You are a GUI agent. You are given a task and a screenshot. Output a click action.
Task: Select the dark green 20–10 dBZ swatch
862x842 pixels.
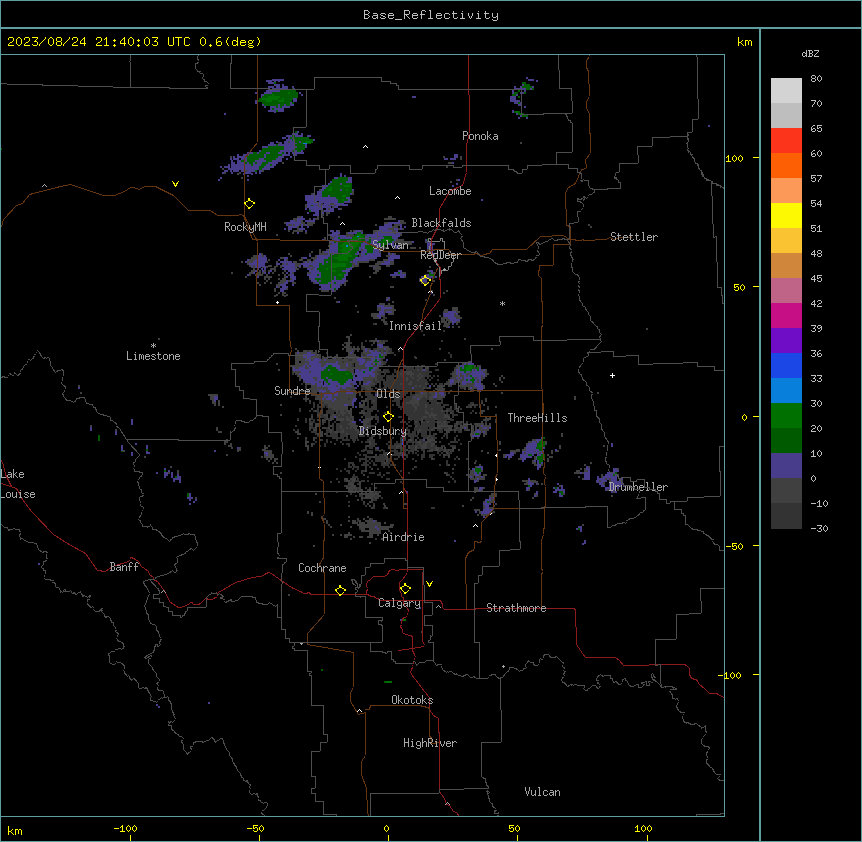point(786,441)
